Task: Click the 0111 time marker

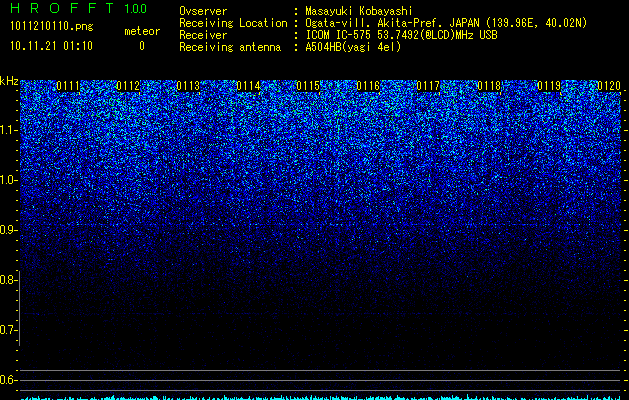Action: pyautogui.click(x=68, y=86)
